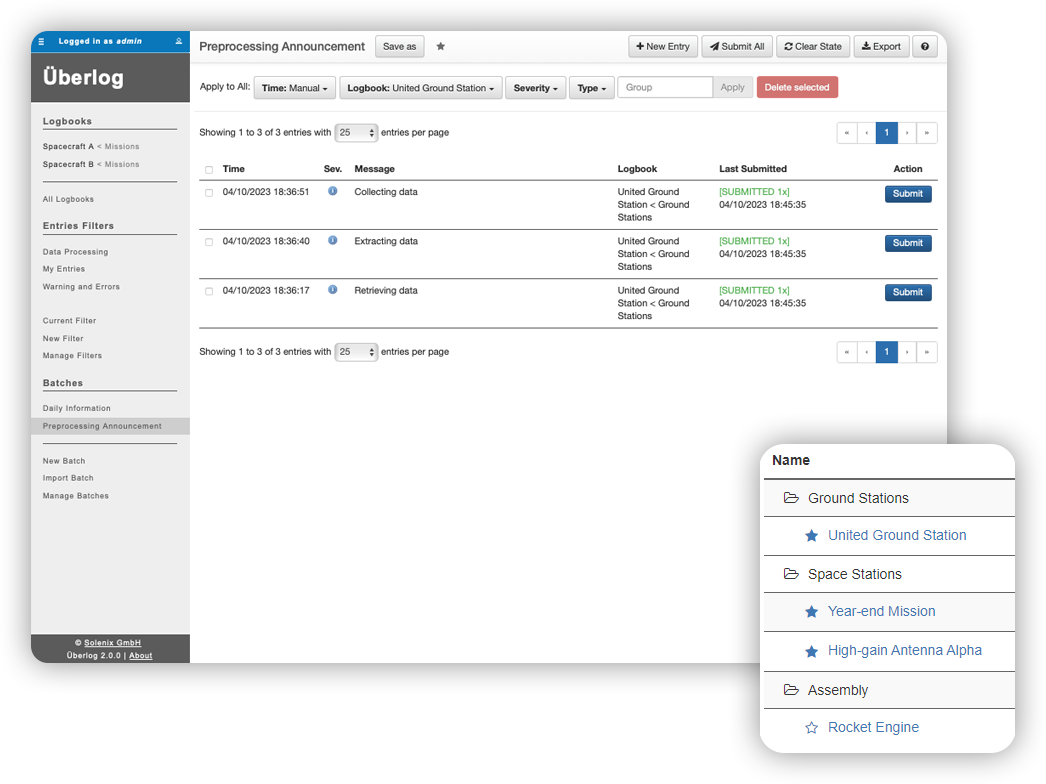Sort by the Time column header
The image size is (1046, 784).
click(x=233, y=169)
